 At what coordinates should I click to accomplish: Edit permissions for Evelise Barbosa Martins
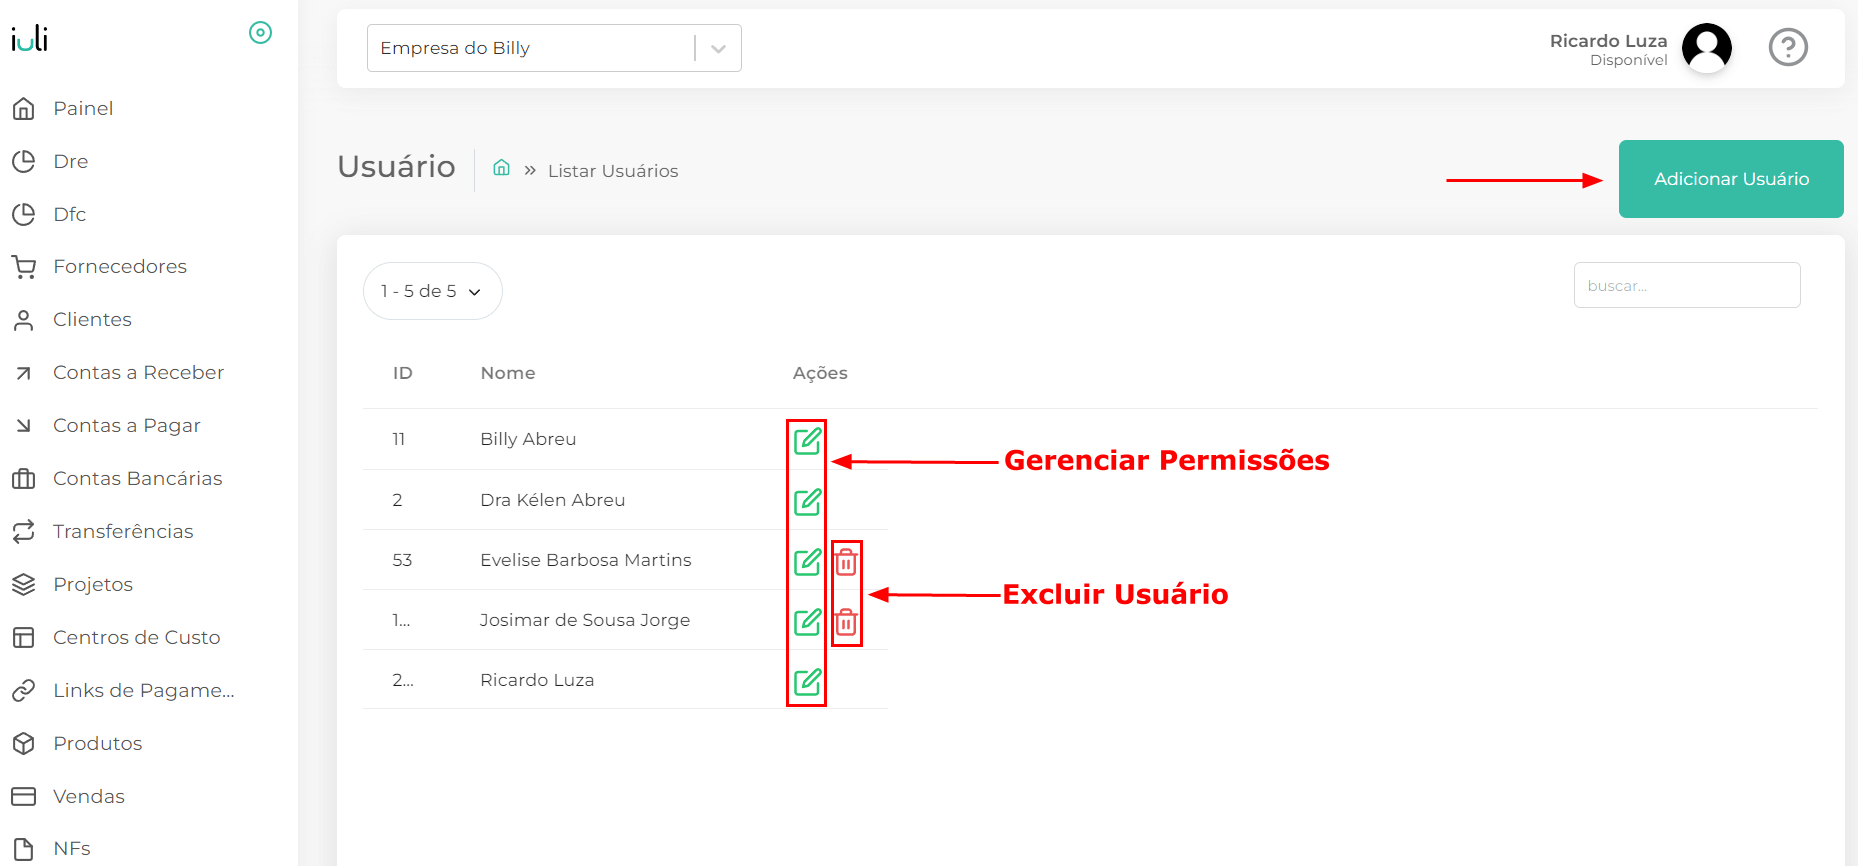click(807, 562)
